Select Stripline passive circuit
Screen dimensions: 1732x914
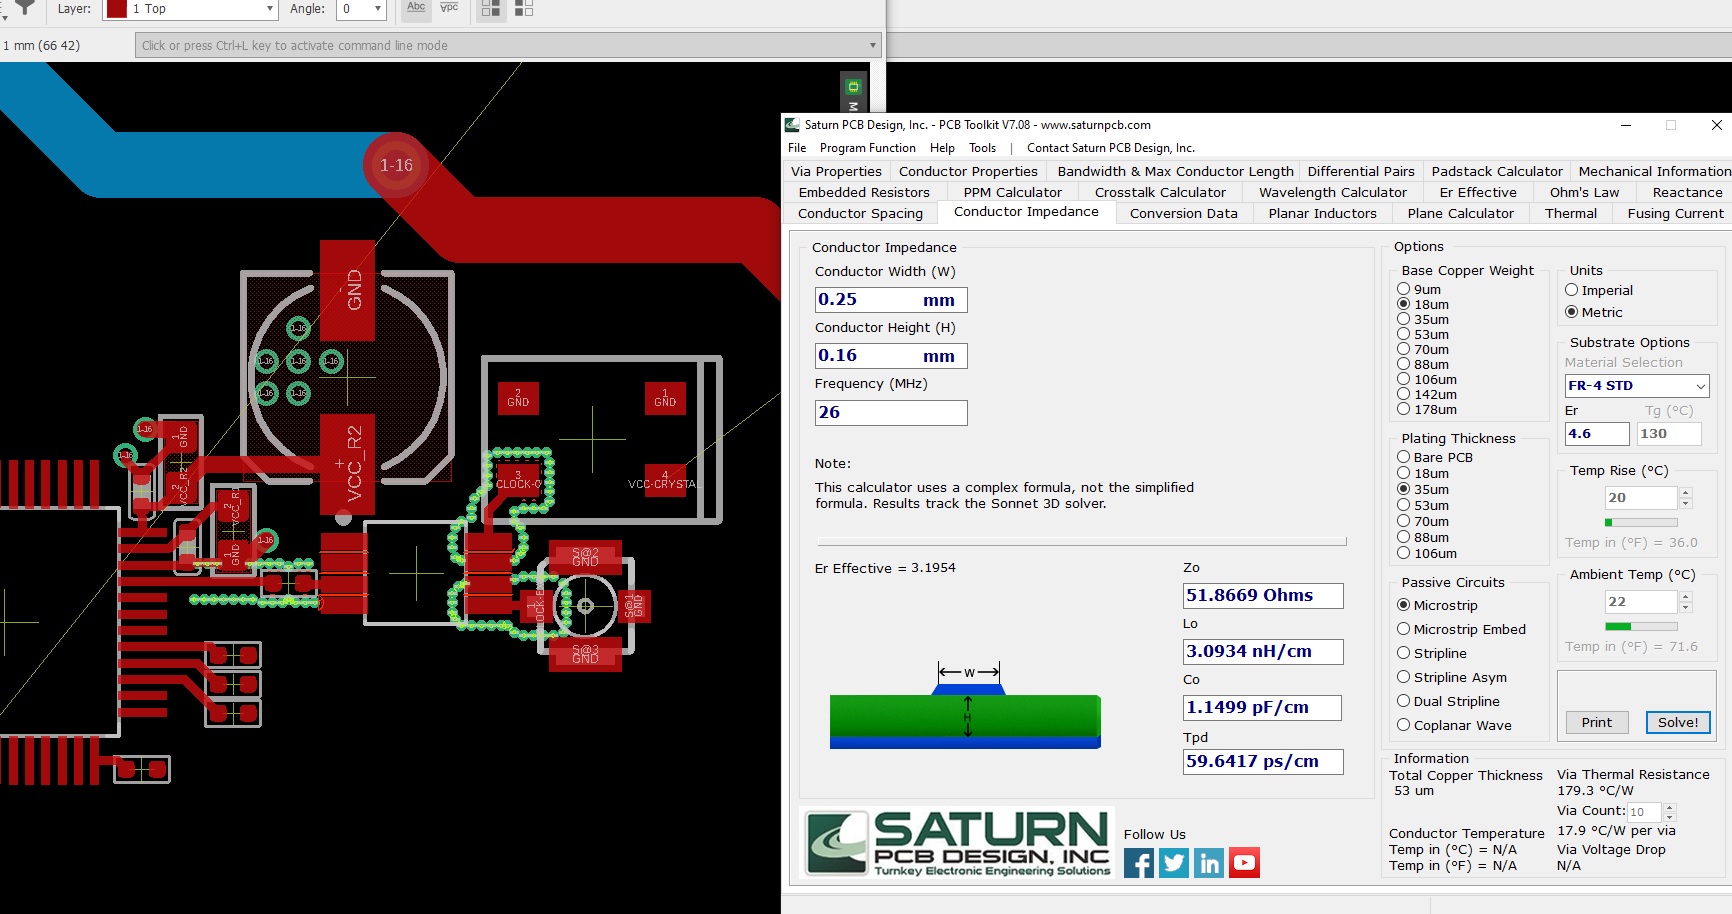click(x=1404, y=653)
